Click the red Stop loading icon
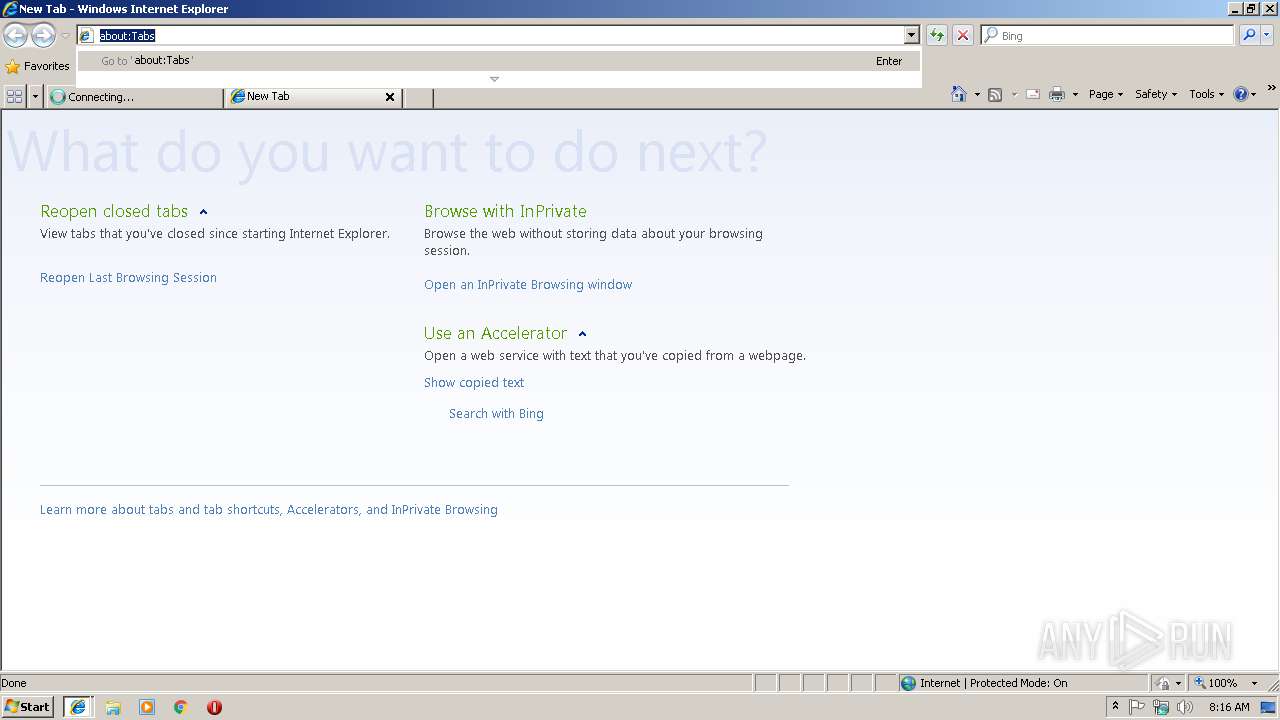 pyautogui.click(x=963, y=36)
